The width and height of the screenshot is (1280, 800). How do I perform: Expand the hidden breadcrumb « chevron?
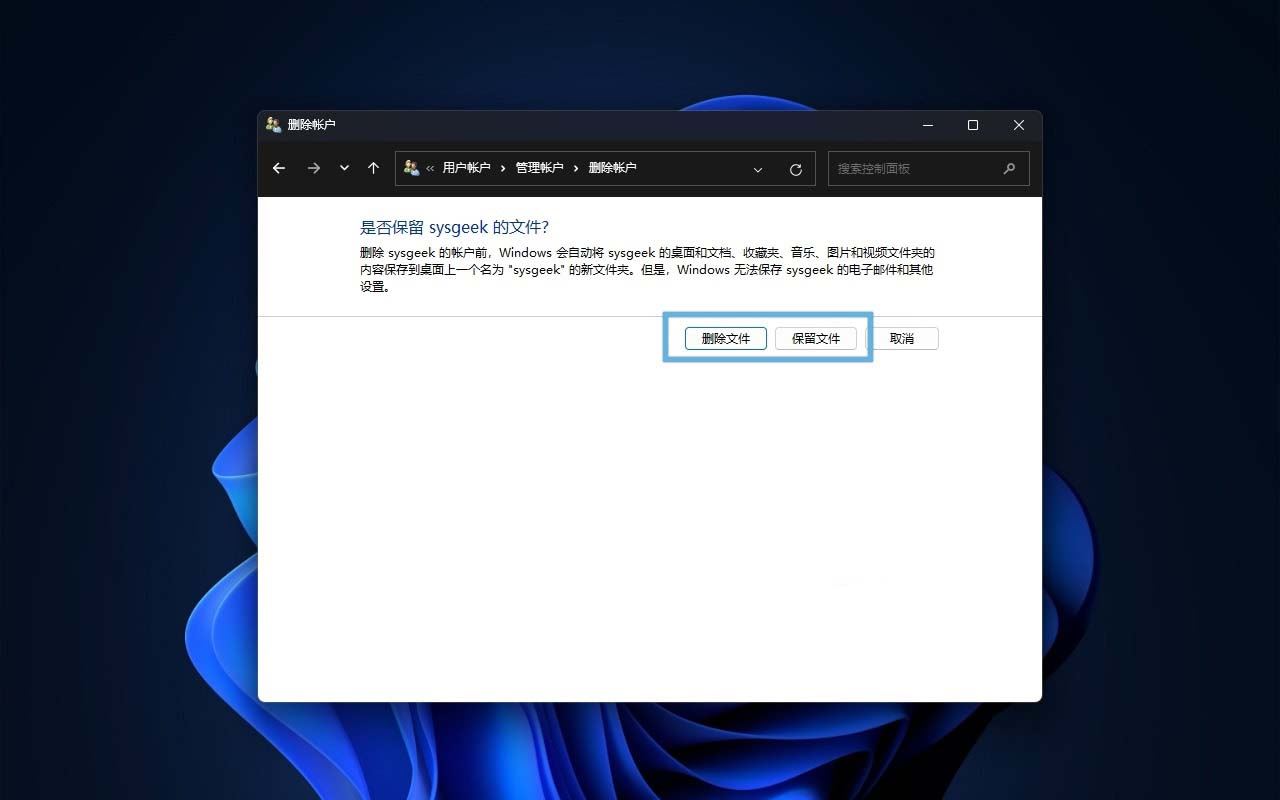(430, 169)
